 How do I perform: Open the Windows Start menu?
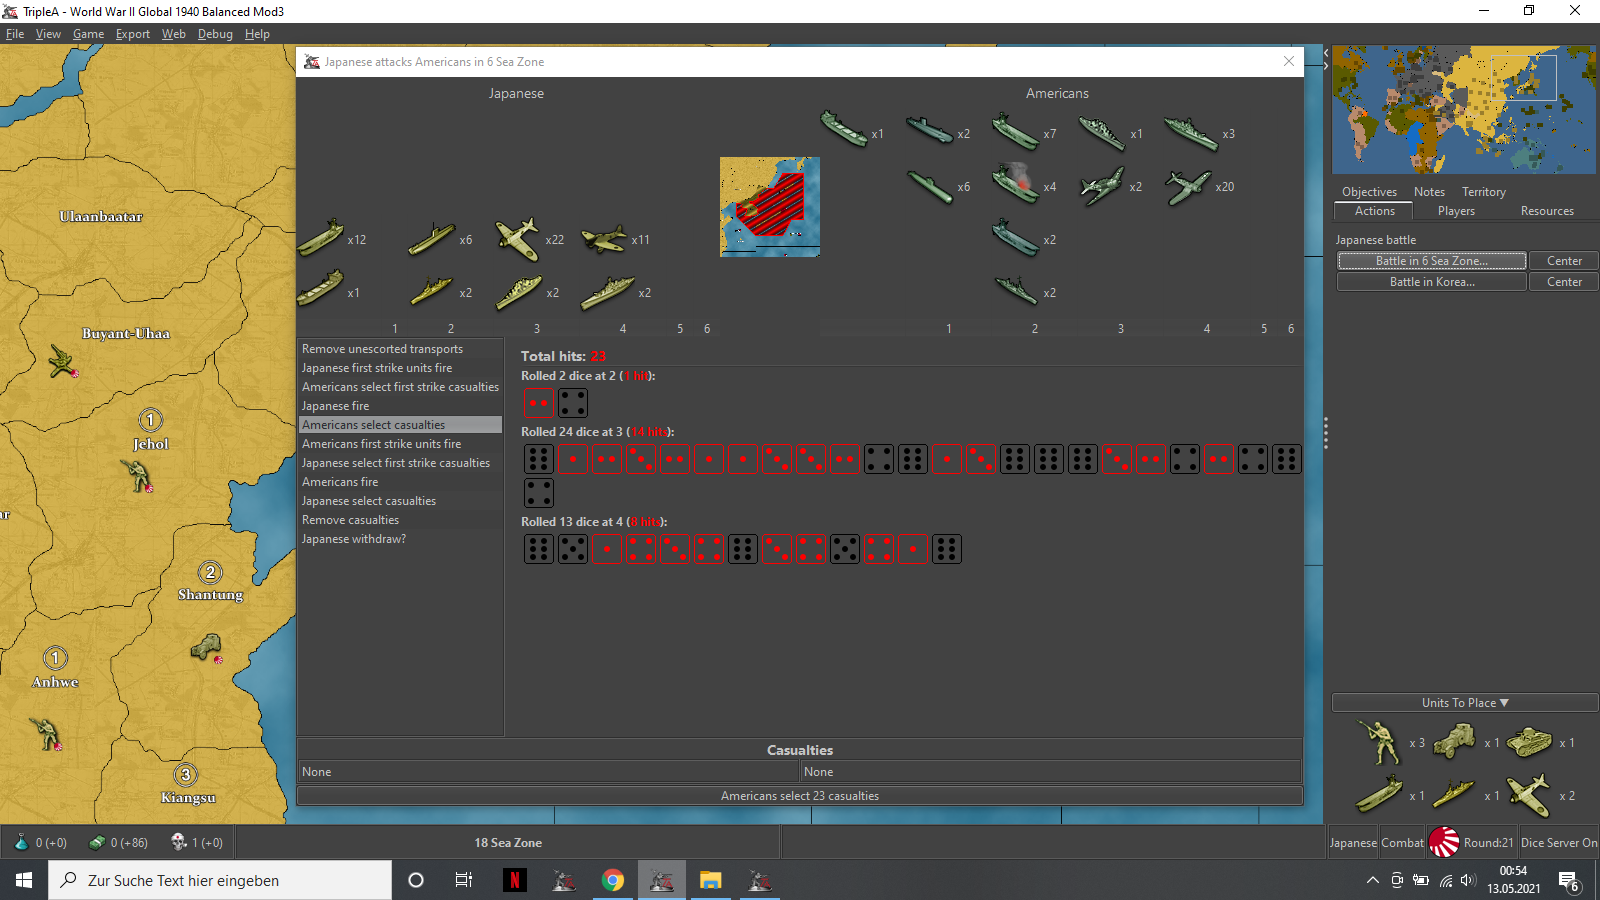pyautogui.click(x=24, y=880)
